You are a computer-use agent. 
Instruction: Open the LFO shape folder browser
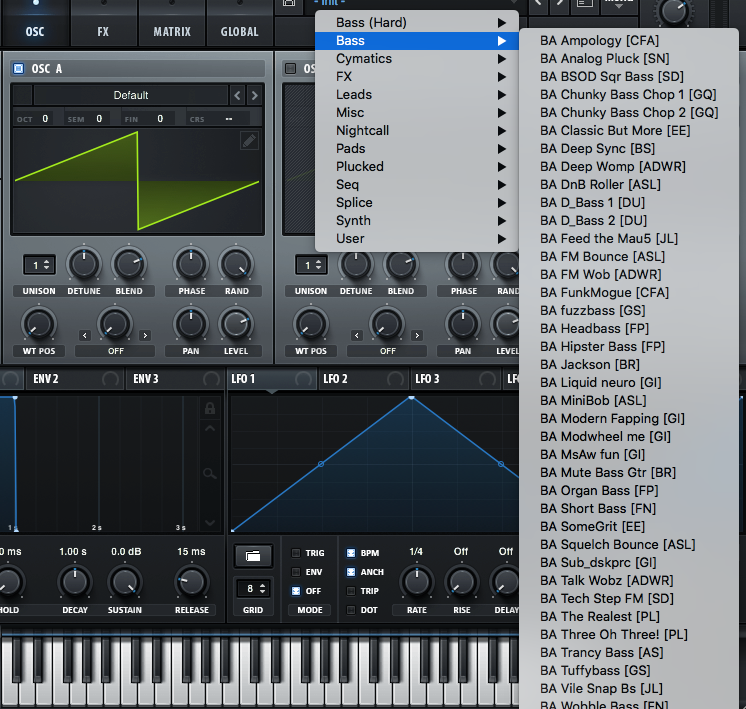(253, 556)
